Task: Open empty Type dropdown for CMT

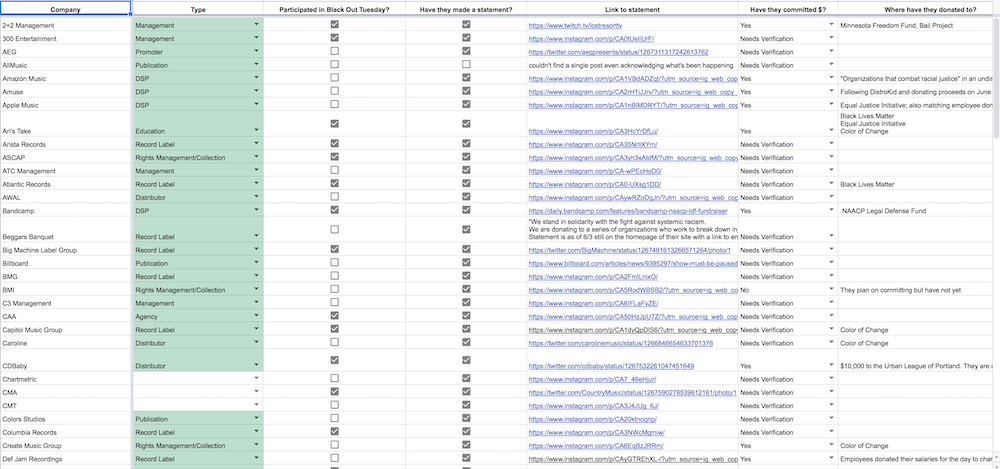Action: coord(256,405)
